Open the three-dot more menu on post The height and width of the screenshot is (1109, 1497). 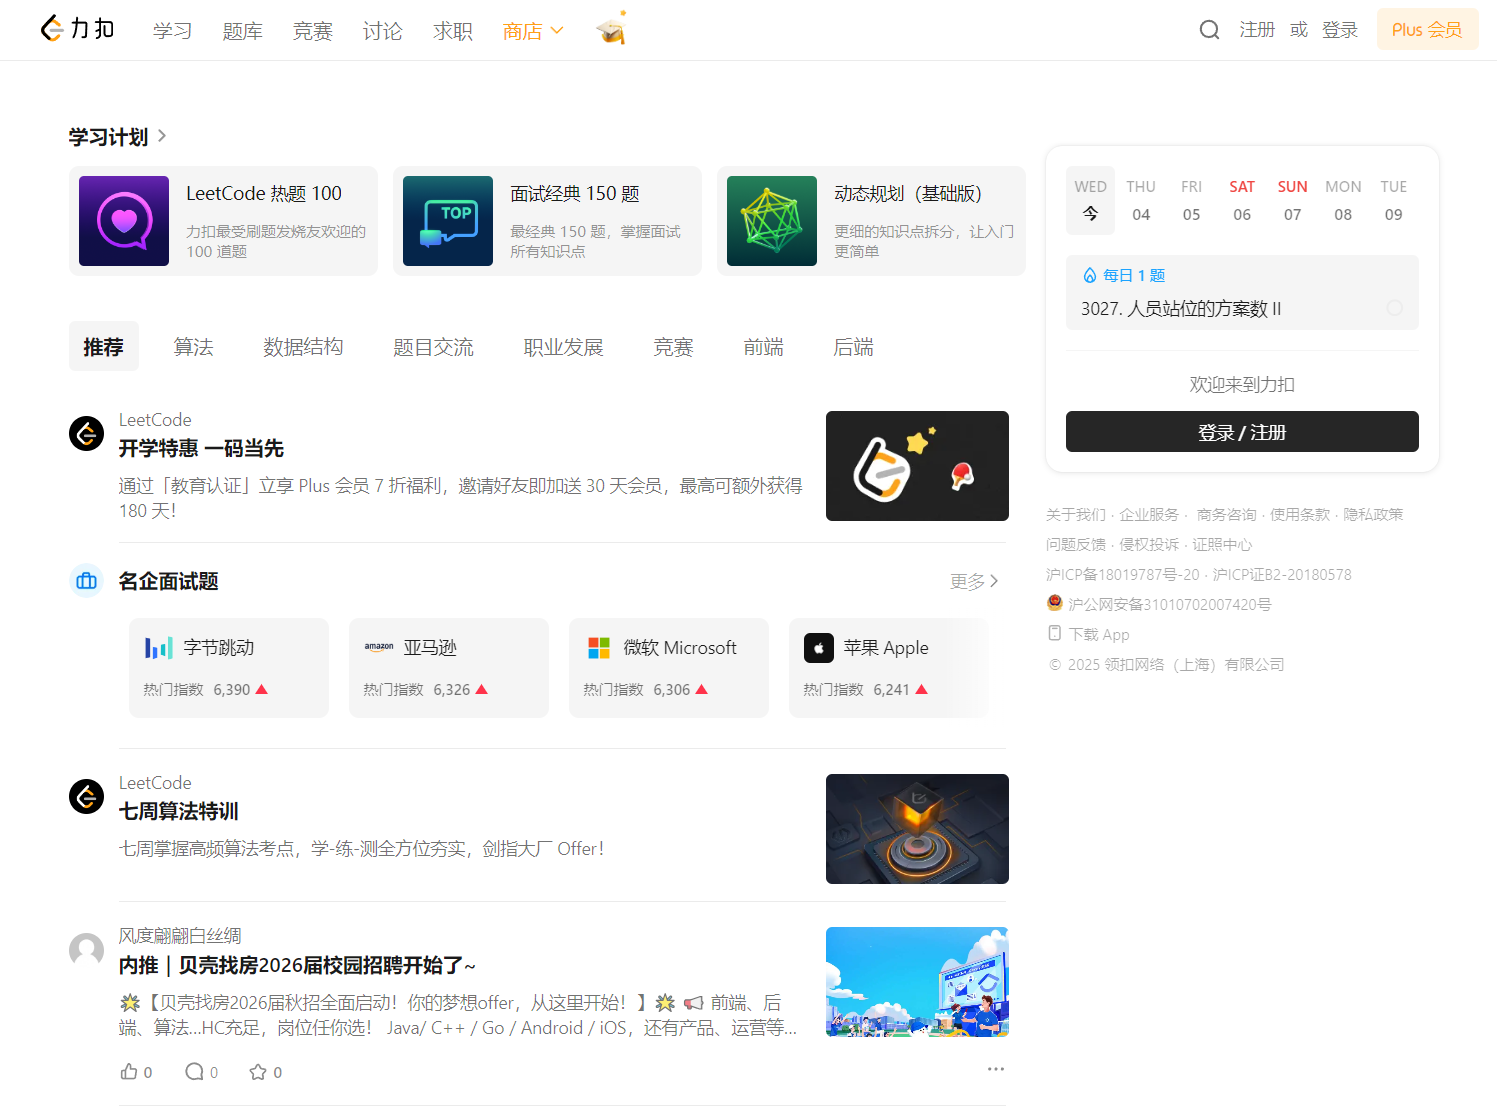996,1069
